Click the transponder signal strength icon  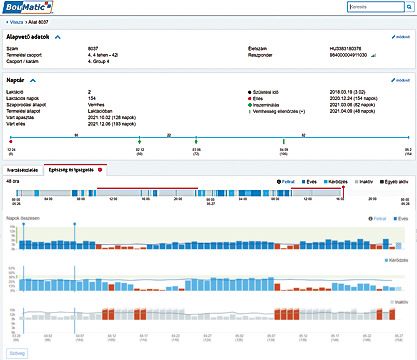point(373,55)
